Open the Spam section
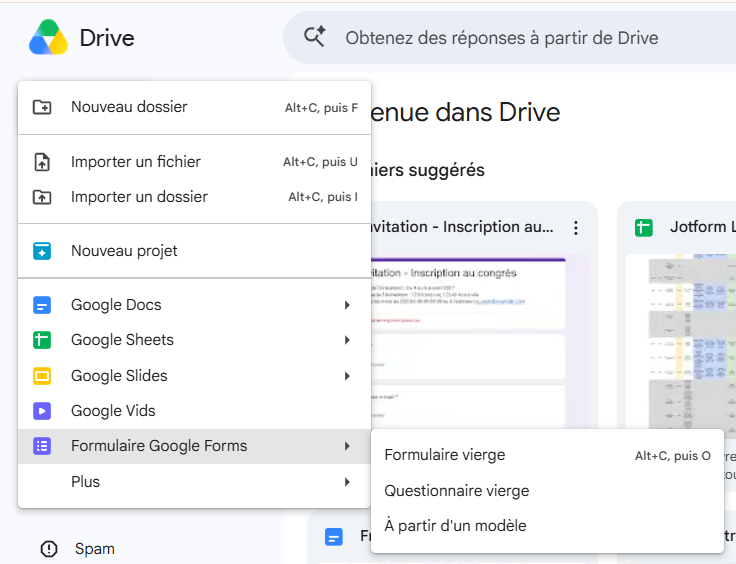736x564 pixels. pos(94,549)
